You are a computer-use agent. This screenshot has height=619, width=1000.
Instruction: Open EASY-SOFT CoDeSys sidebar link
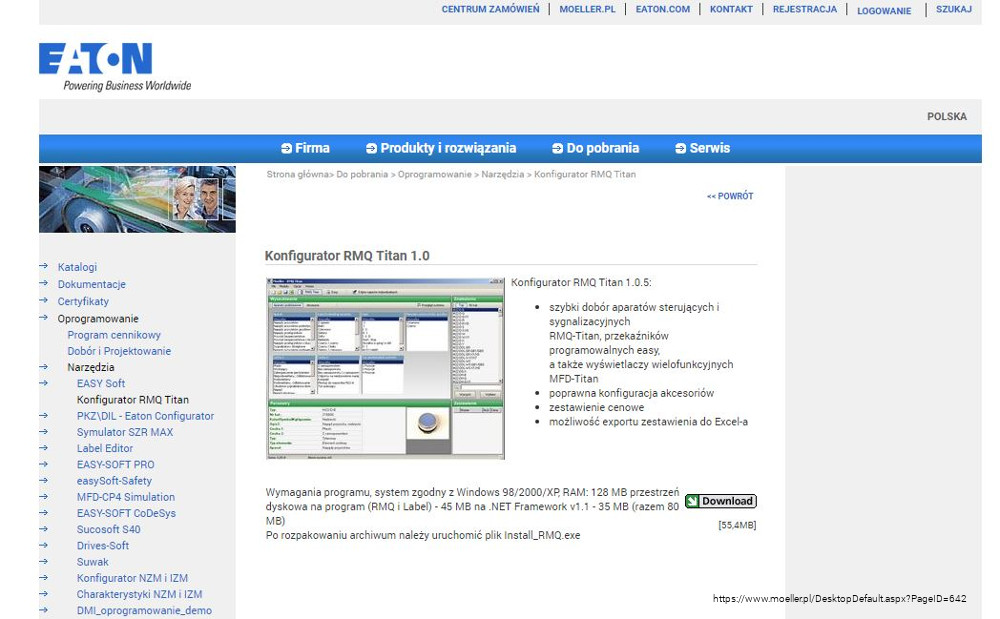pyautogui.click(x=126, y=513)
